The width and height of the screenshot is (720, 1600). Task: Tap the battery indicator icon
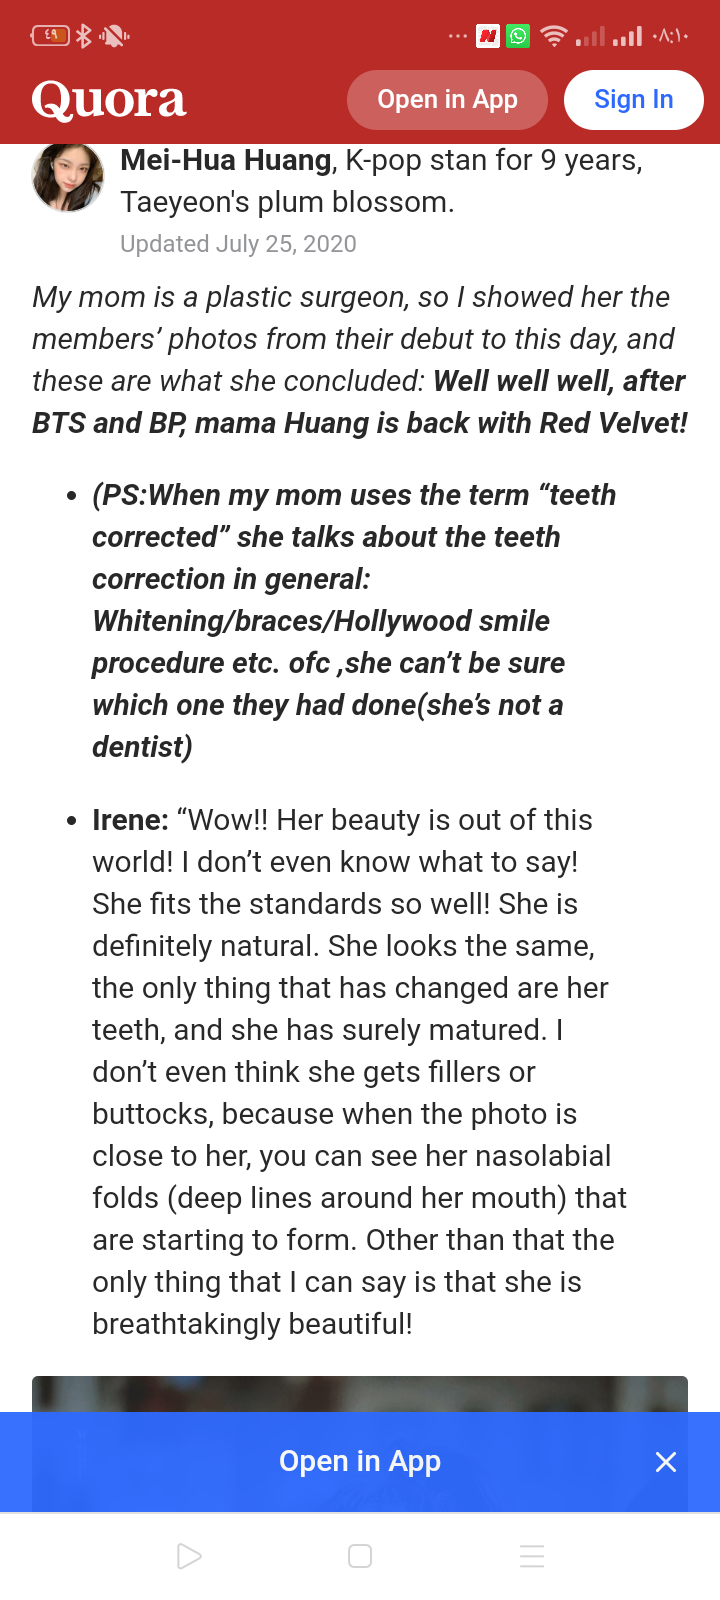tap(50, 37)
